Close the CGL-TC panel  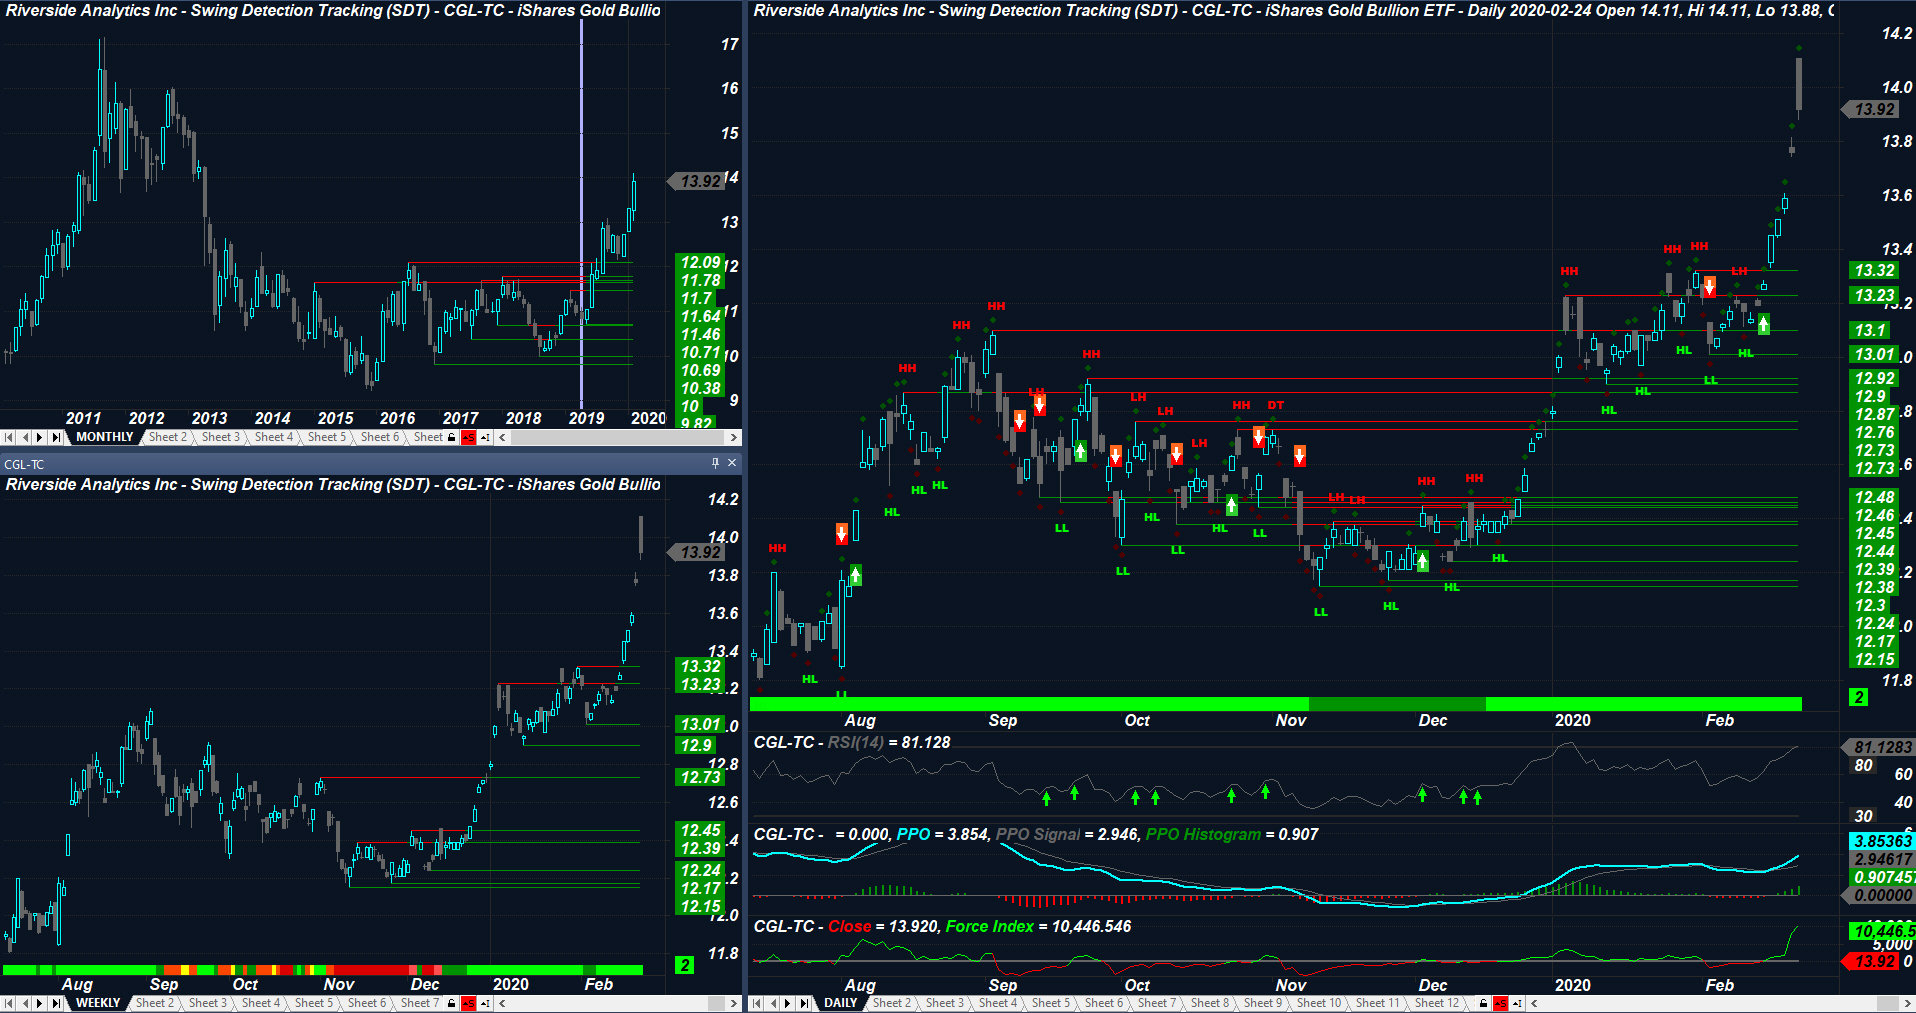click(x=732, y=463)
